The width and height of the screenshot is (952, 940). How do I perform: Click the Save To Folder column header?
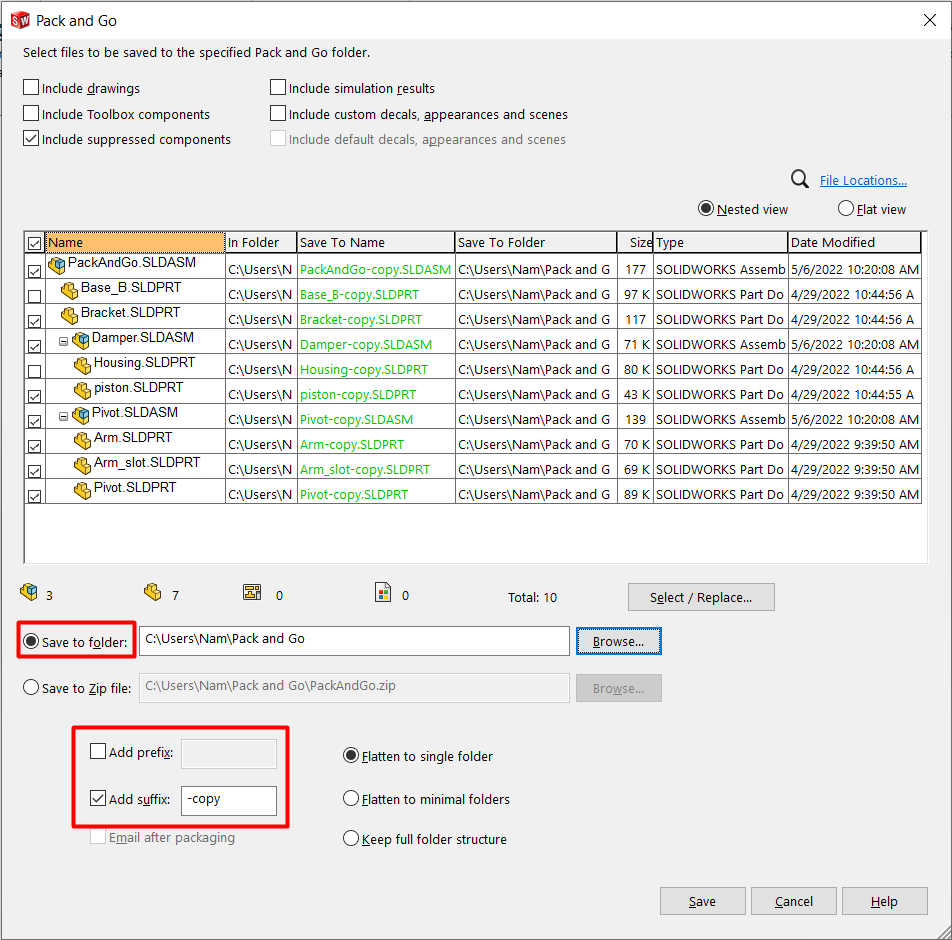(x=536, y=242)
